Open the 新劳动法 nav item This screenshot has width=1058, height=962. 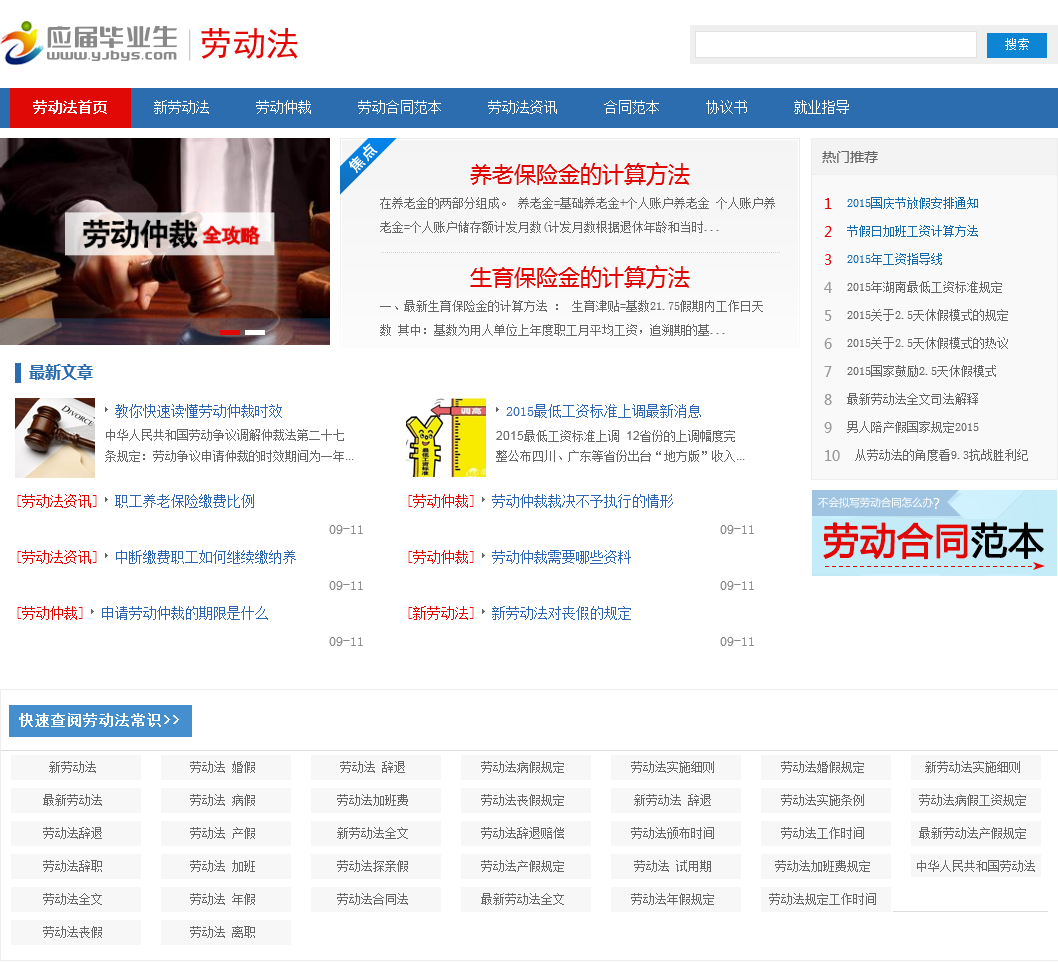pyautogui.click(x=181, y=107)
